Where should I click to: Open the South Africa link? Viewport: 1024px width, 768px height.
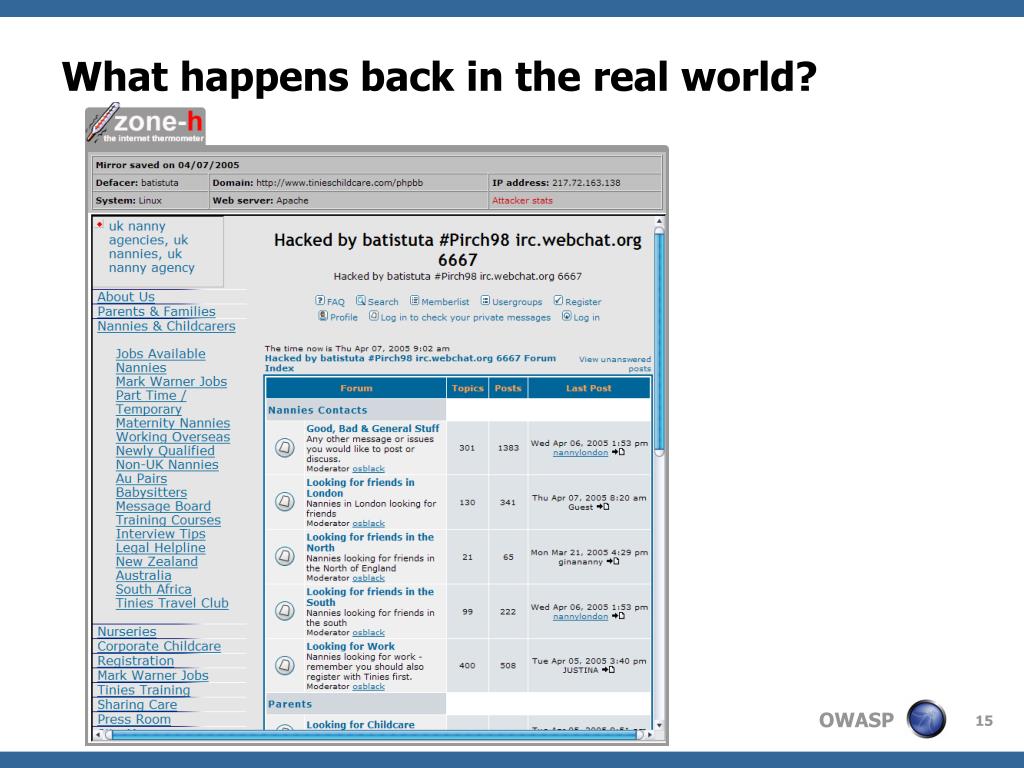[153, 589]
